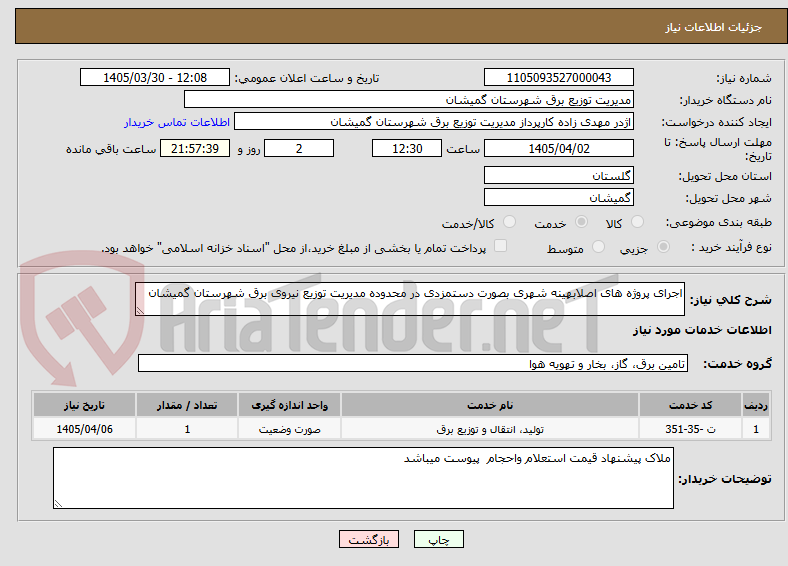The width and height of the screenshot is (788, 566).
Task: Click the تاریخ نیاز column header
Action: [x=84, y=405]
